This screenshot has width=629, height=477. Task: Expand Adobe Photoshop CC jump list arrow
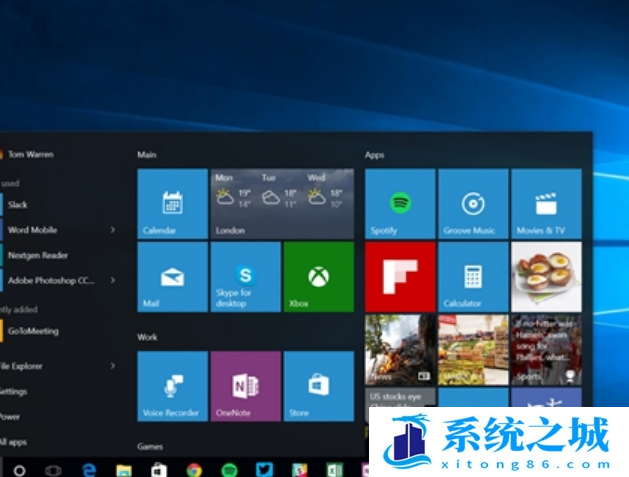113,280
